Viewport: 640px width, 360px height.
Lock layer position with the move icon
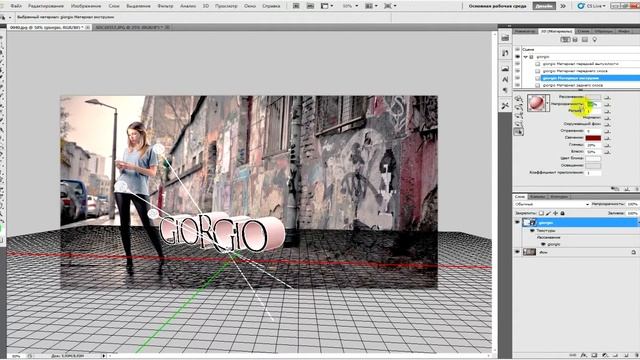click(555, 213)
